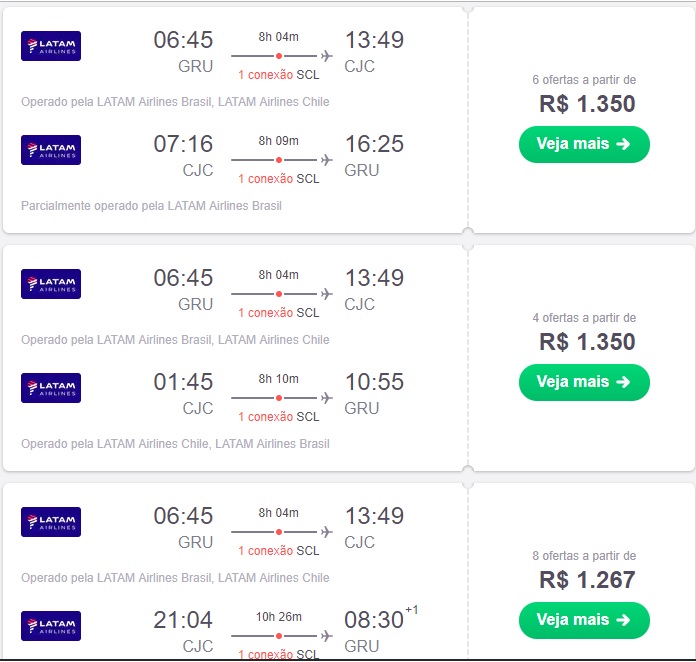Click "1 conexão" under the 8h 10m duration

265,417
